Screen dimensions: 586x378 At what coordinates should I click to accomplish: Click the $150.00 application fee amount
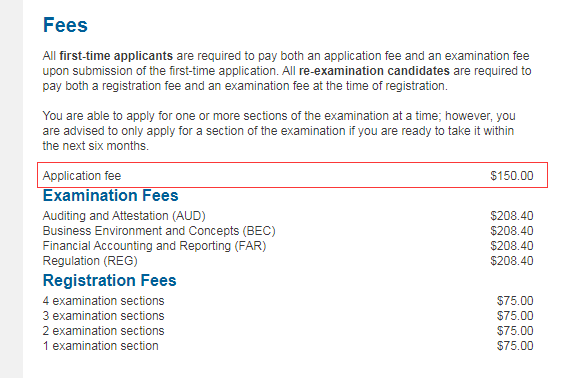point(512,176)
